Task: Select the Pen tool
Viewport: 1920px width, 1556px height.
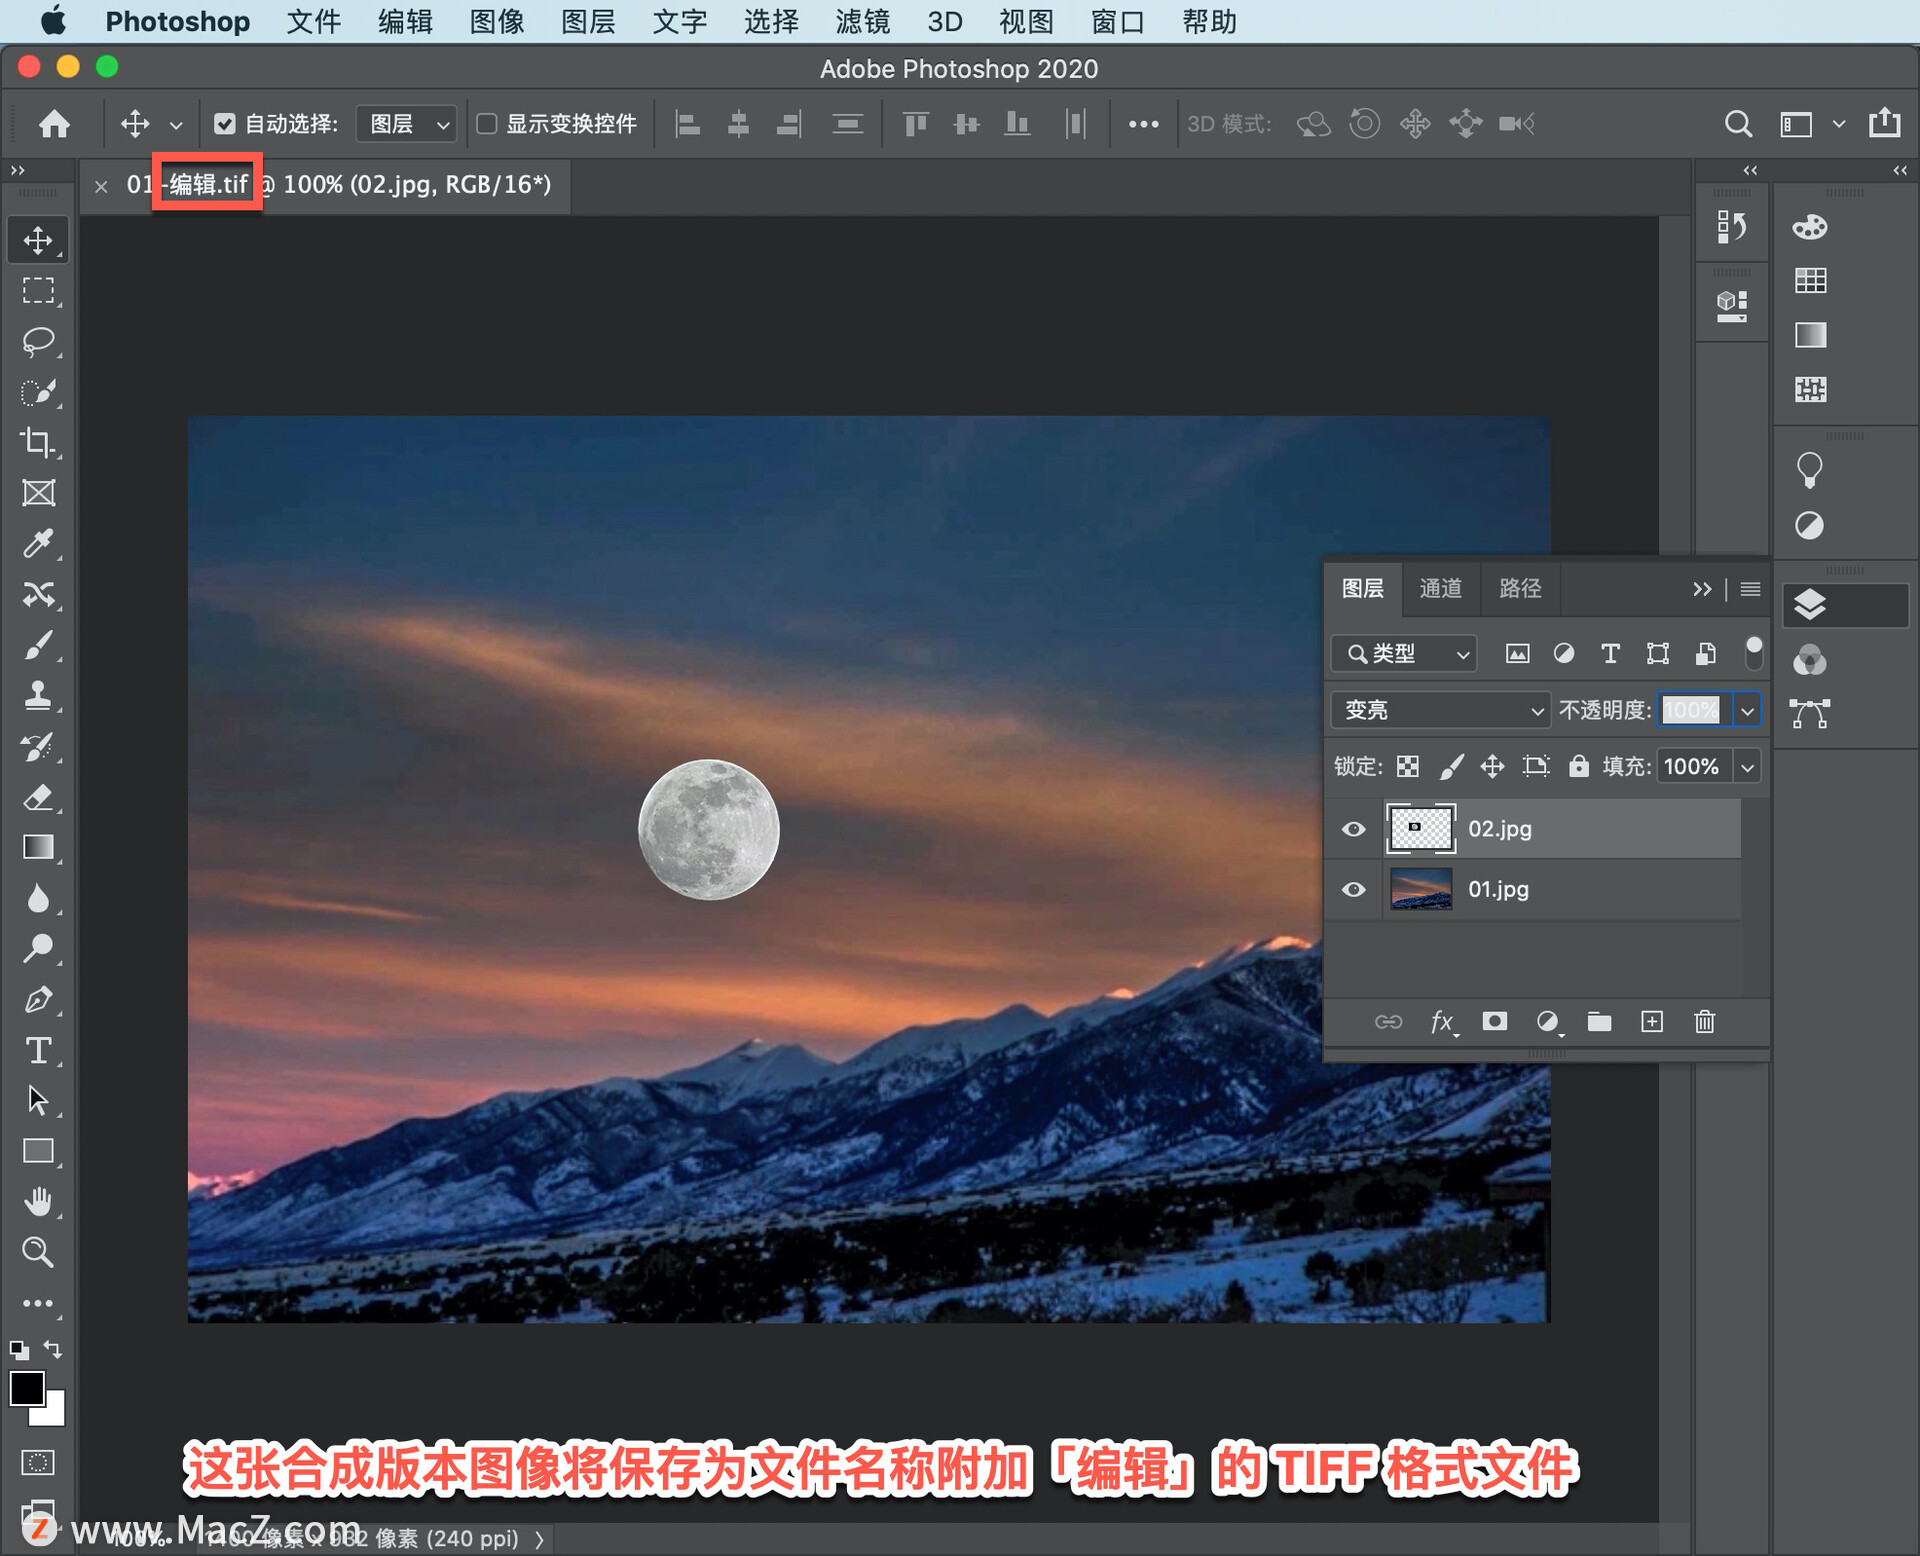Action: 38,999
